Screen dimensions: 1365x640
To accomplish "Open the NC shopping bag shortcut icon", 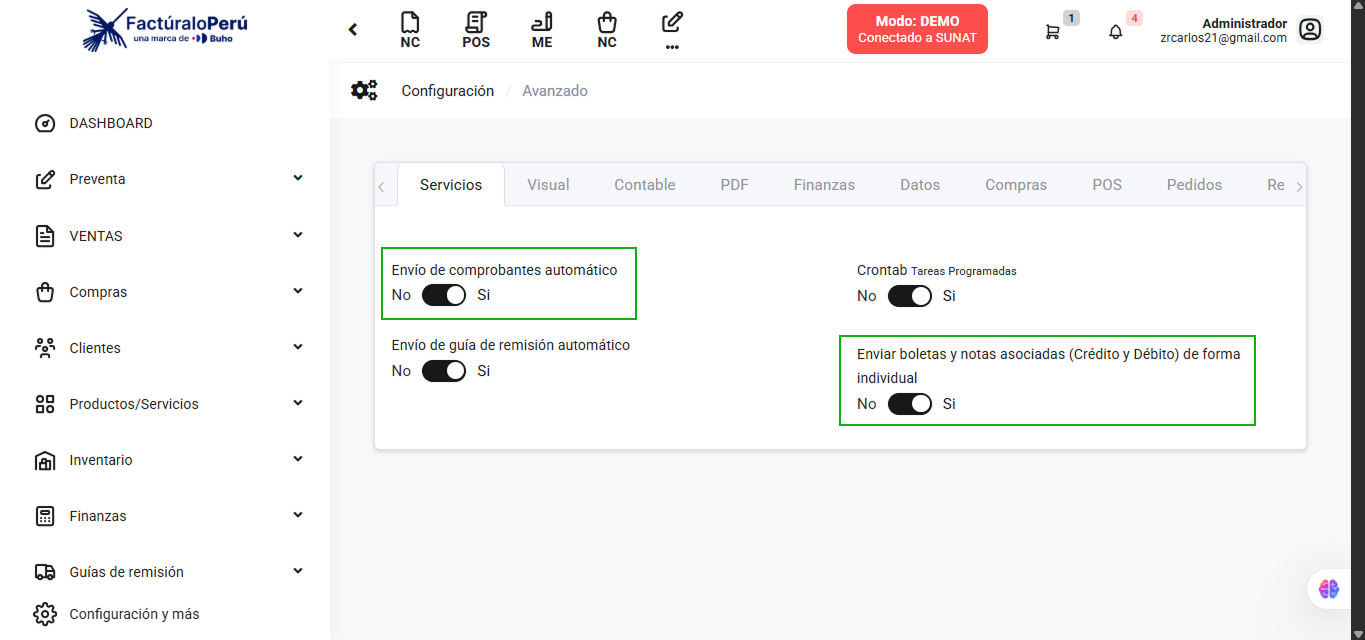I will tap(606, 28).
